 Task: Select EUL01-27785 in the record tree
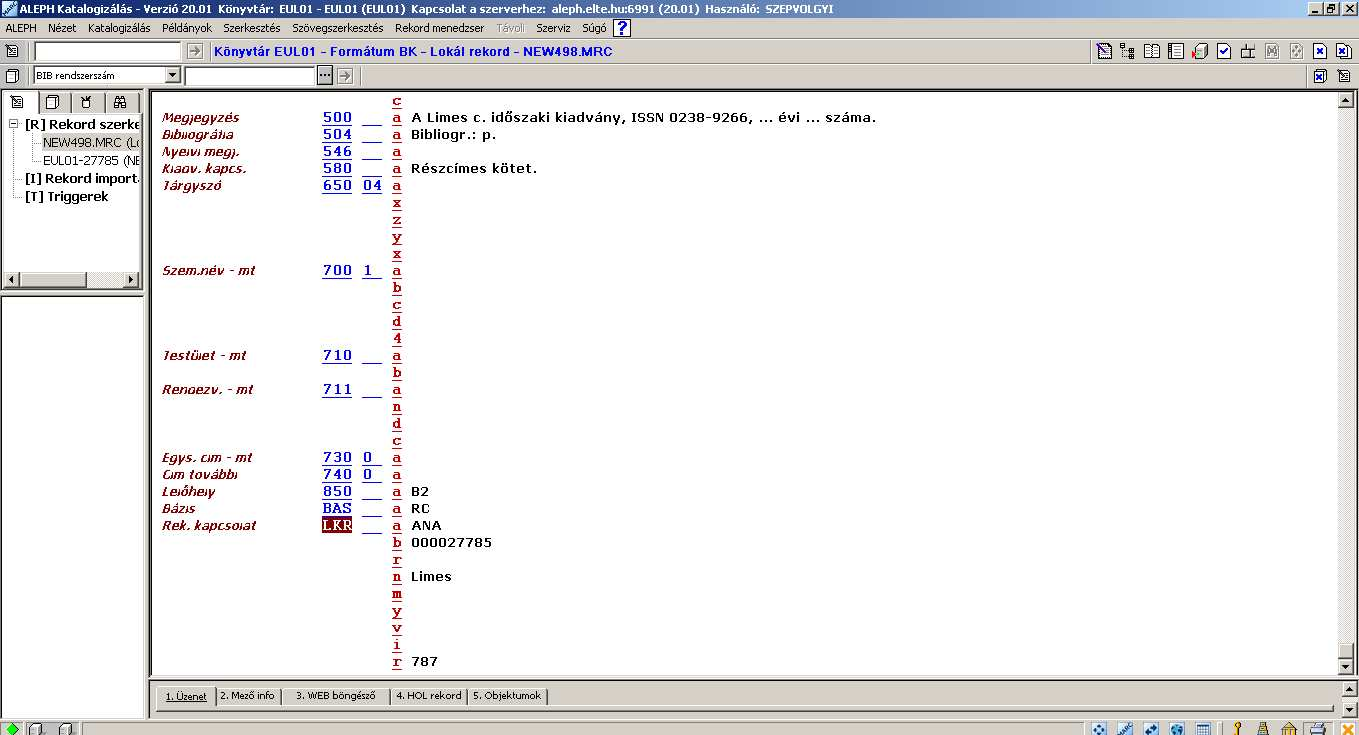click(x=91, y=160)
